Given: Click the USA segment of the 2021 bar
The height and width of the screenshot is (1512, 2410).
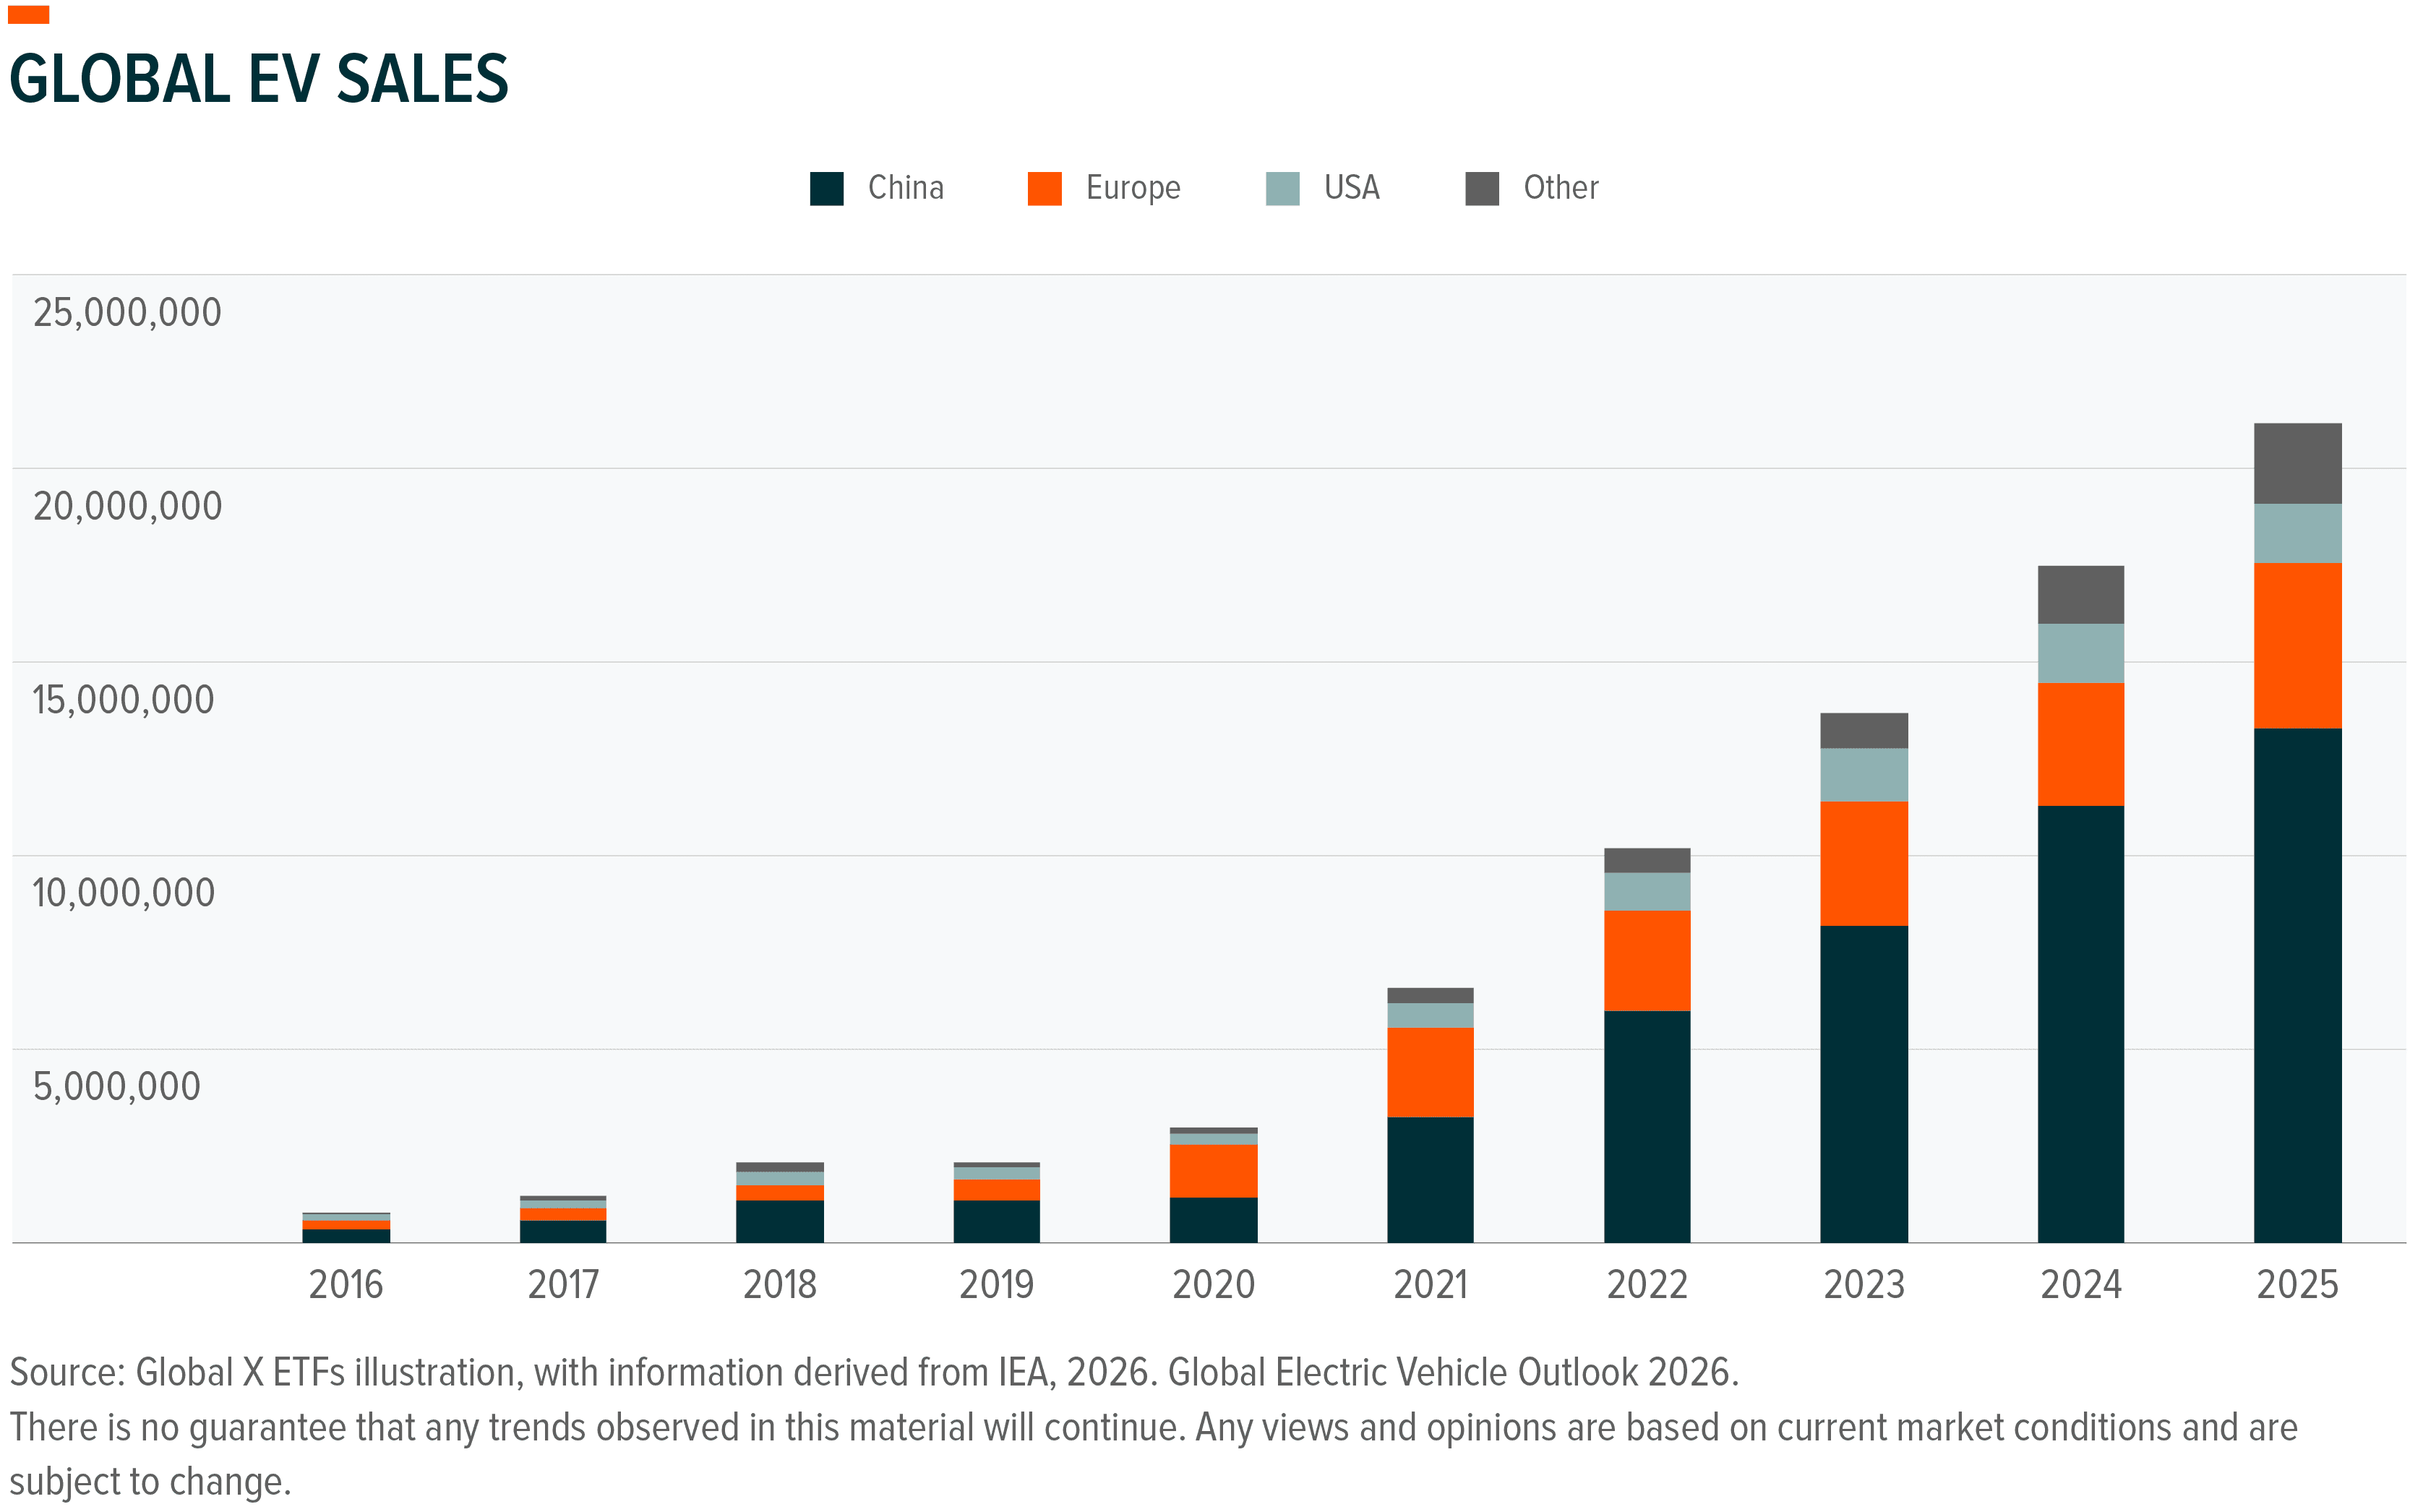Looking at the screenshot, I should click(x=1430, y=1016).
